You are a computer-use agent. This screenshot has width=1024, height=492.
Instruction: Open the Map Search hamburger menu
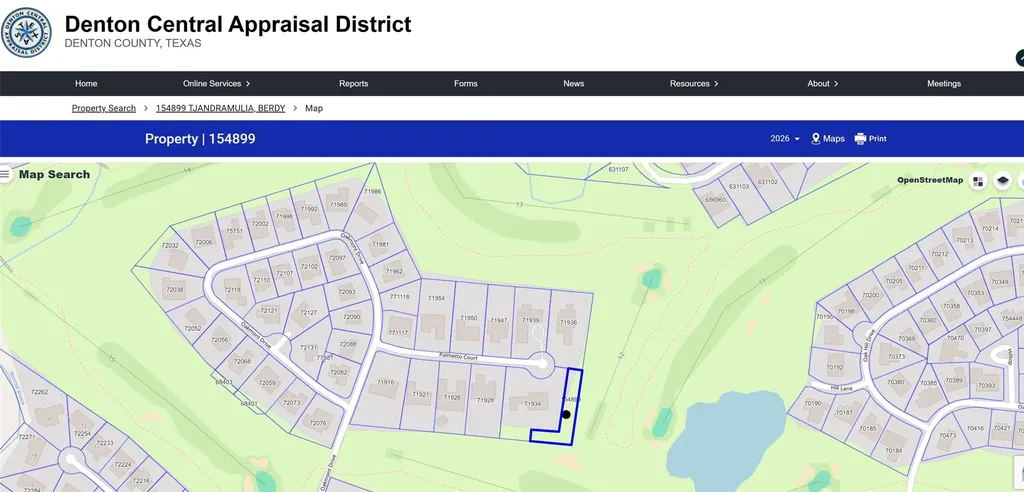coord(5,174)
